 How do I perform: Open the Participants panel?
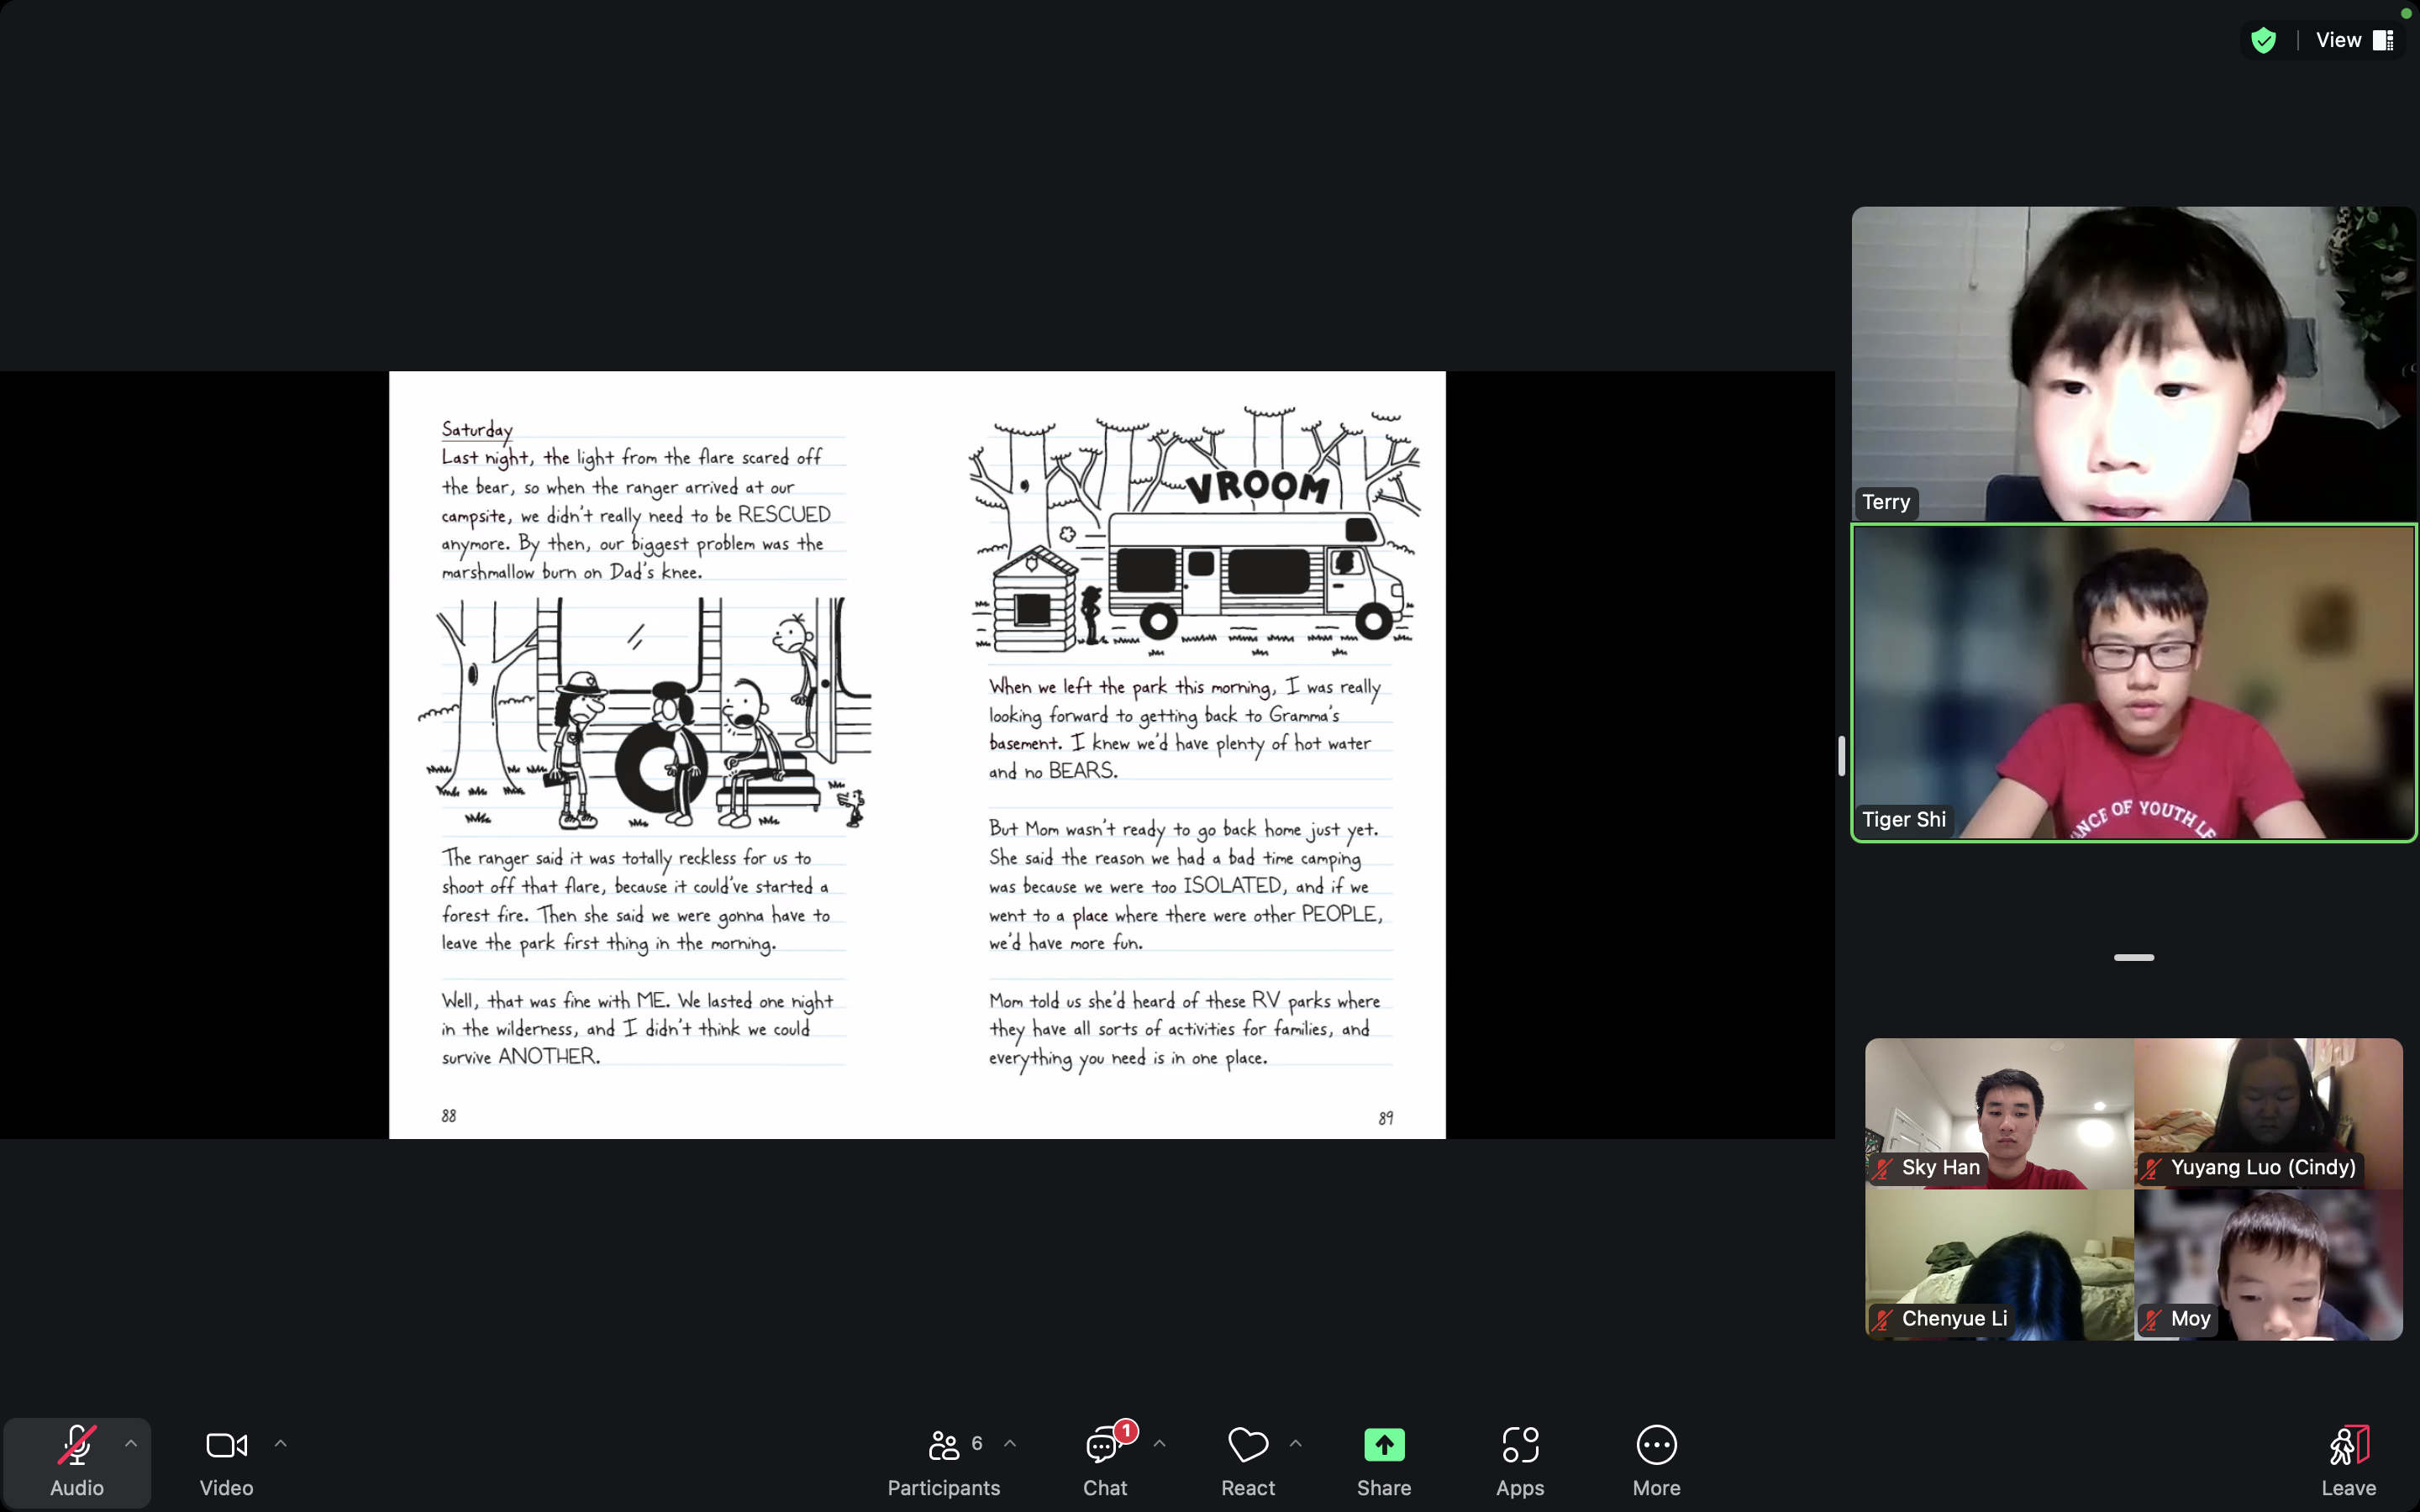click(x=943, y=1462)
